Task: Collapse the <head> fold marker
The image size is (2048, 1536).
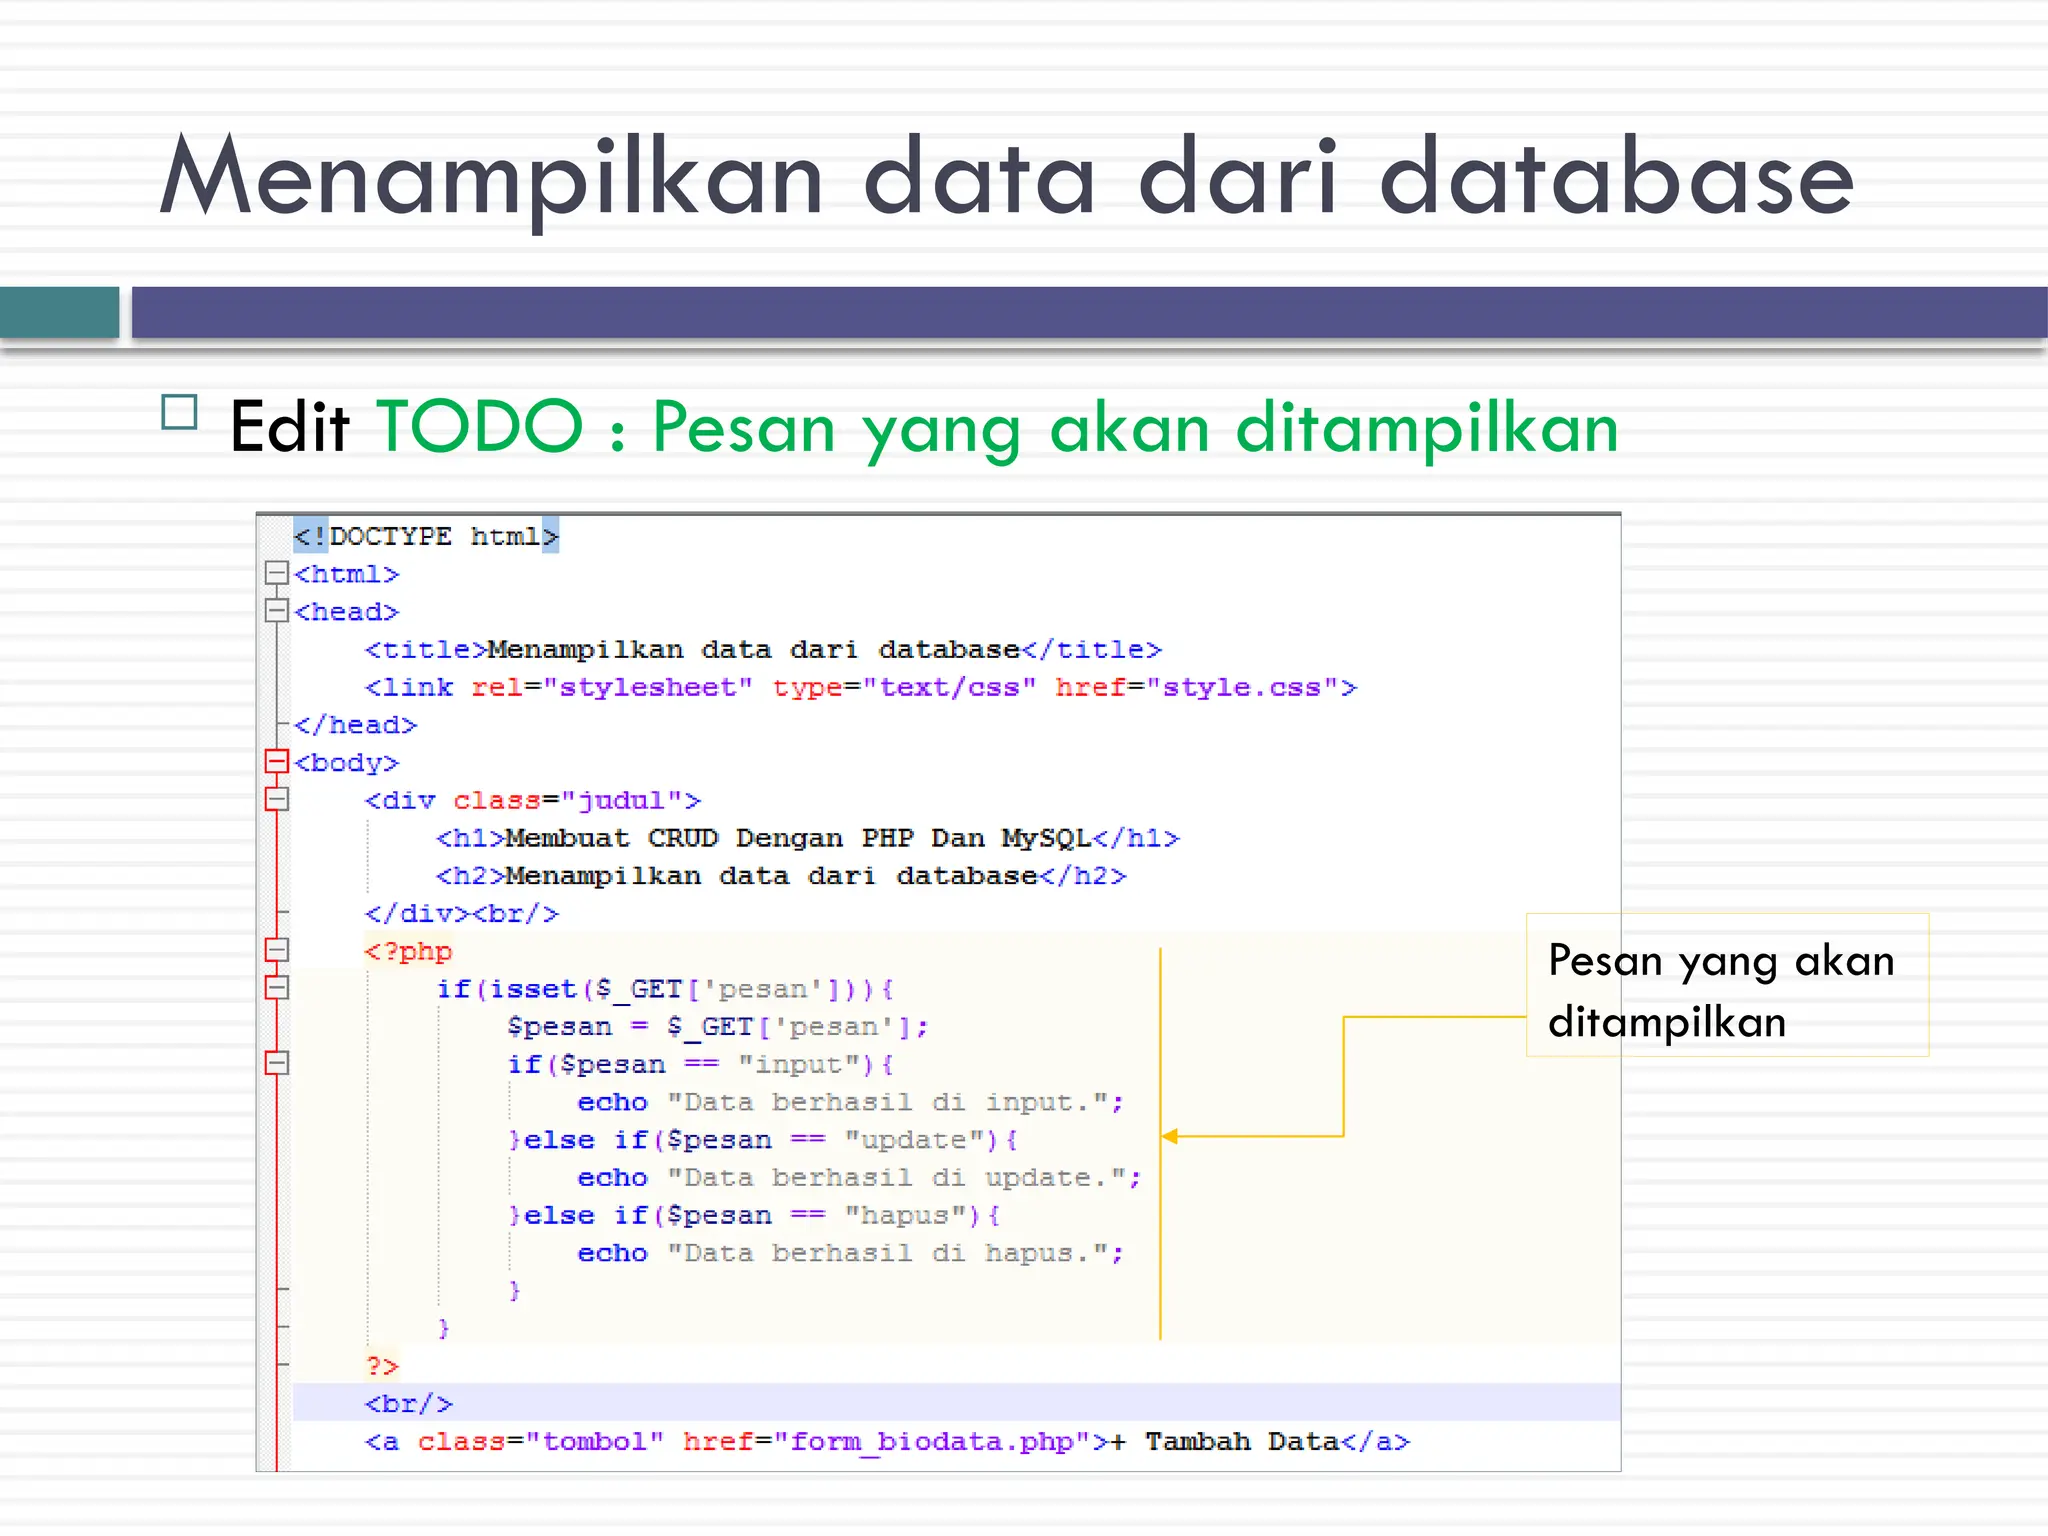Action: (276, 611)
